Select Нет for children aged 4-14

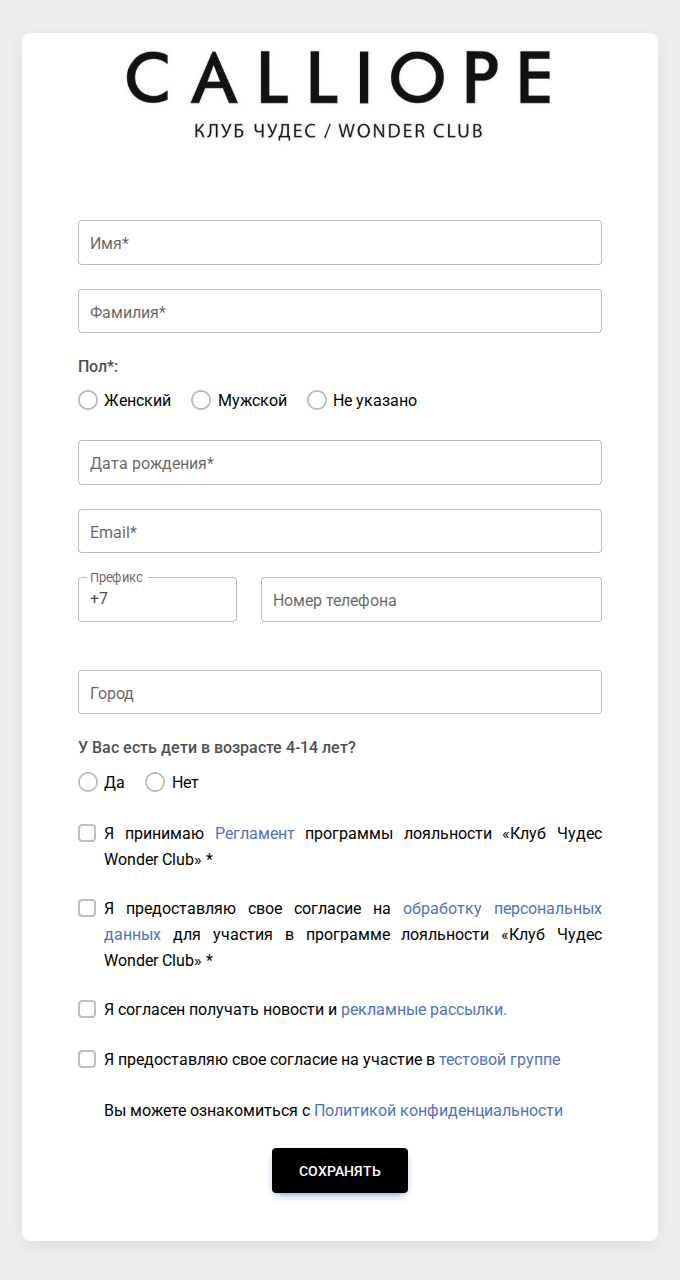(155, 782)
